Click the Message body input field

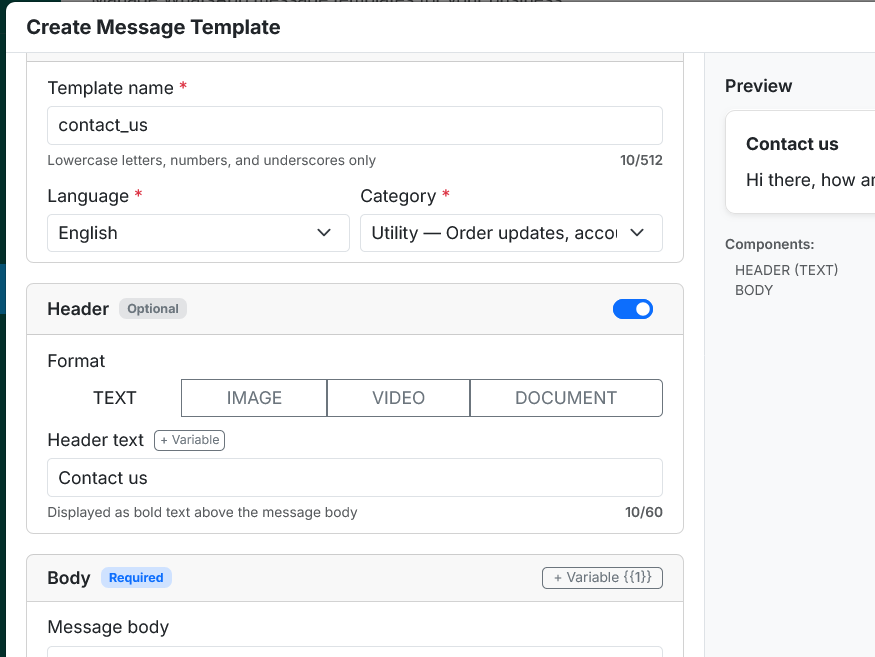click(x=354, y=652)
